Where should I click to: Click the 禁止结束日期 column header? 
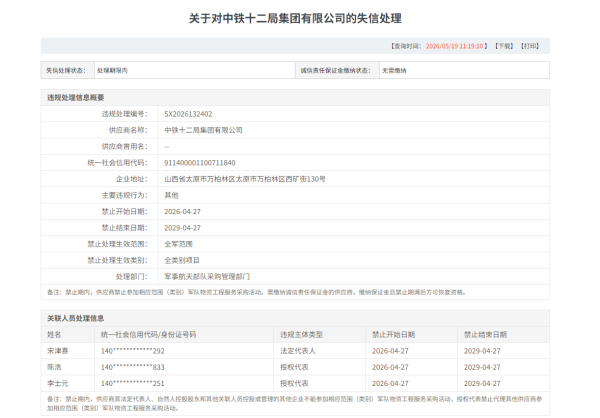[485, 335]
